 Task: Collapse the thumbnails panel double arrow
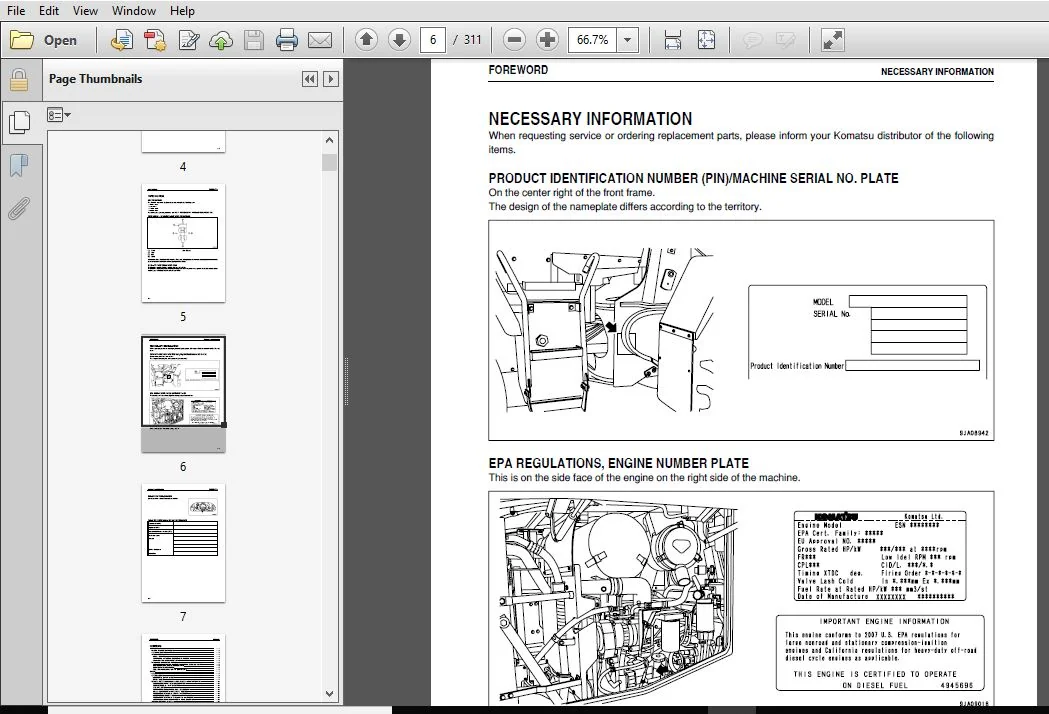pos(310,79)
